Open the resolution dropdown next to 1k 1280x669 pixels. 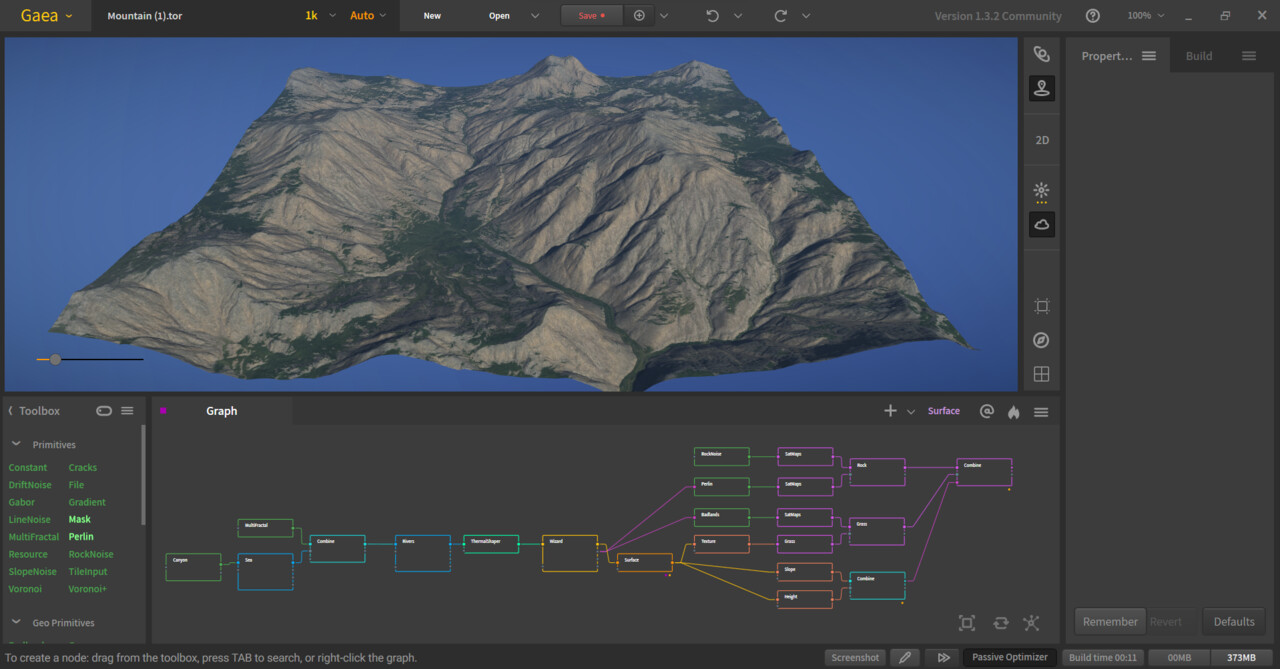(x=335, y=15)
